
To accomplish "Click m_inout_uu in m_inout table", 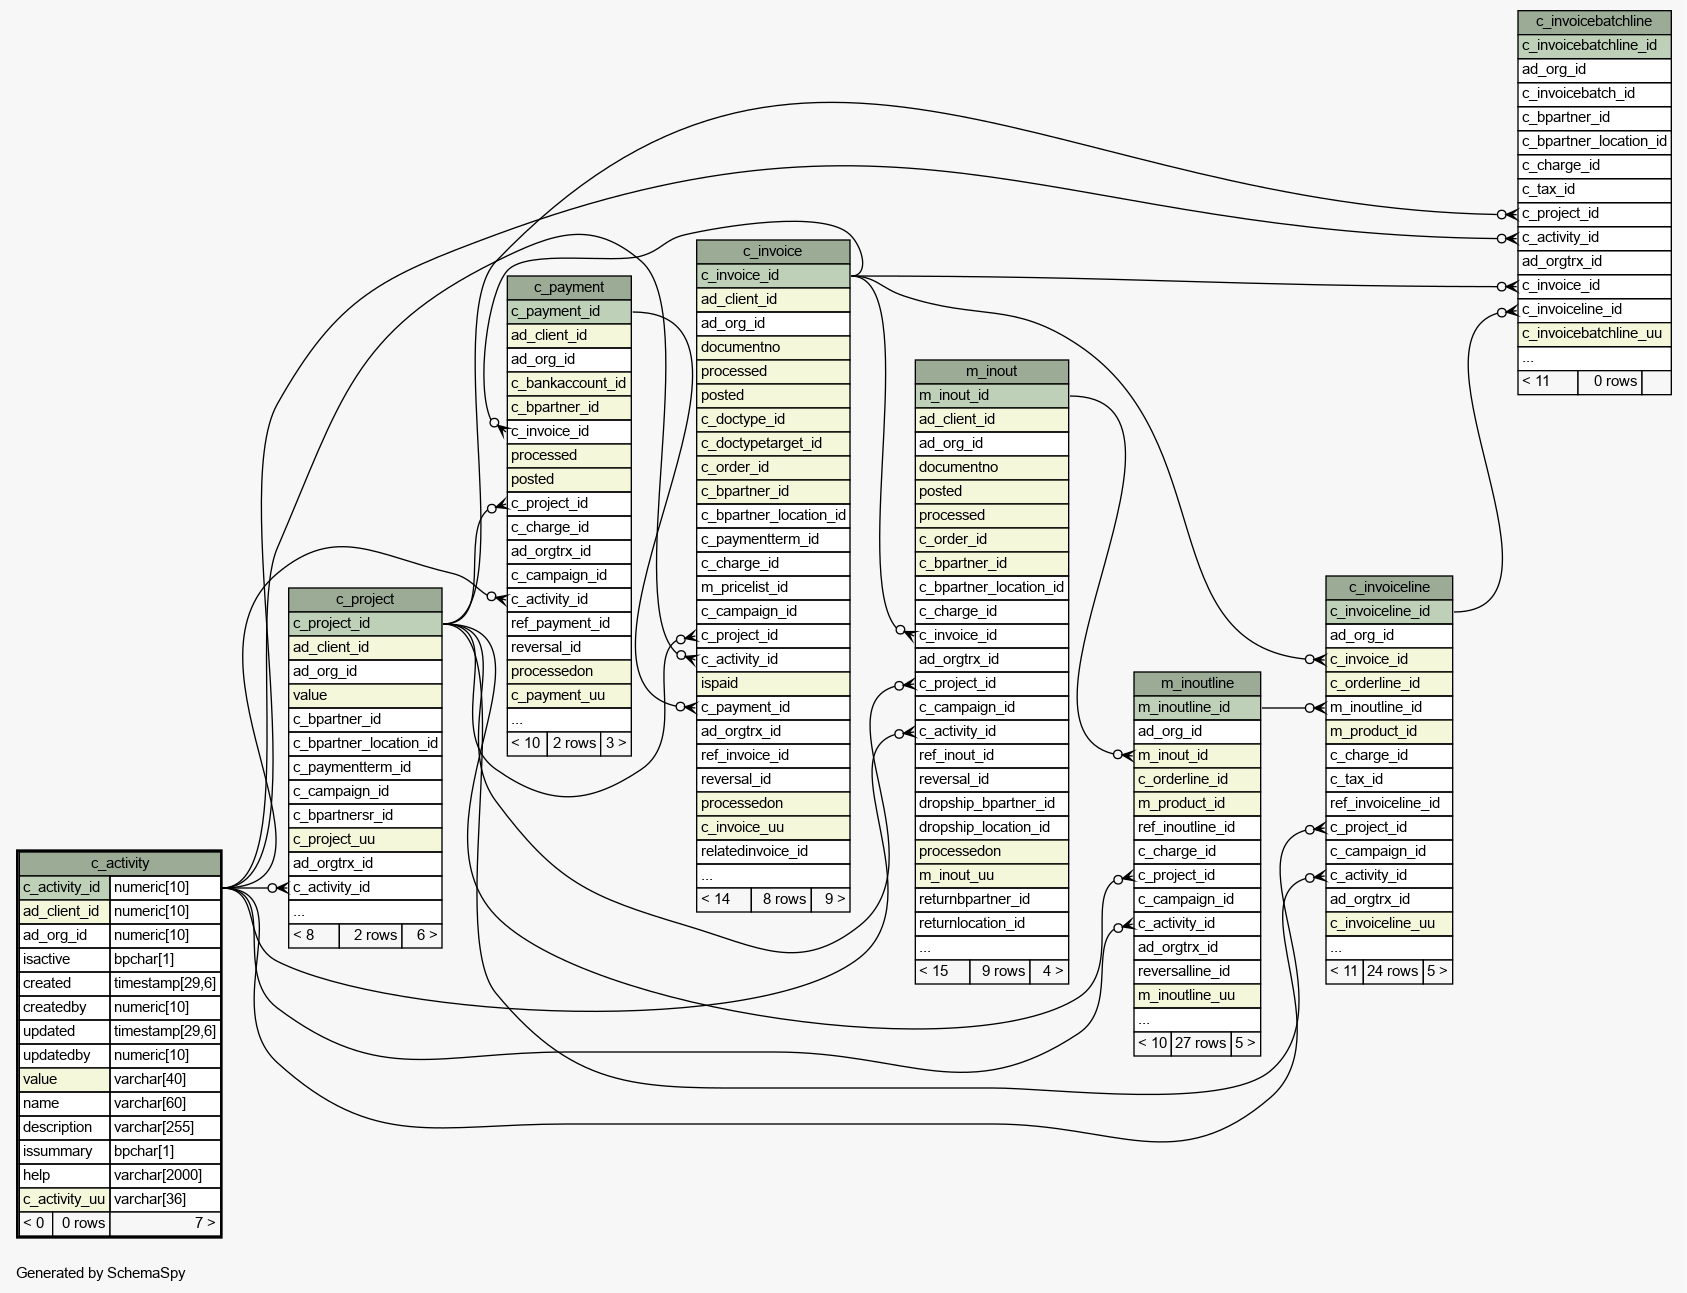I will click(992, 875).
